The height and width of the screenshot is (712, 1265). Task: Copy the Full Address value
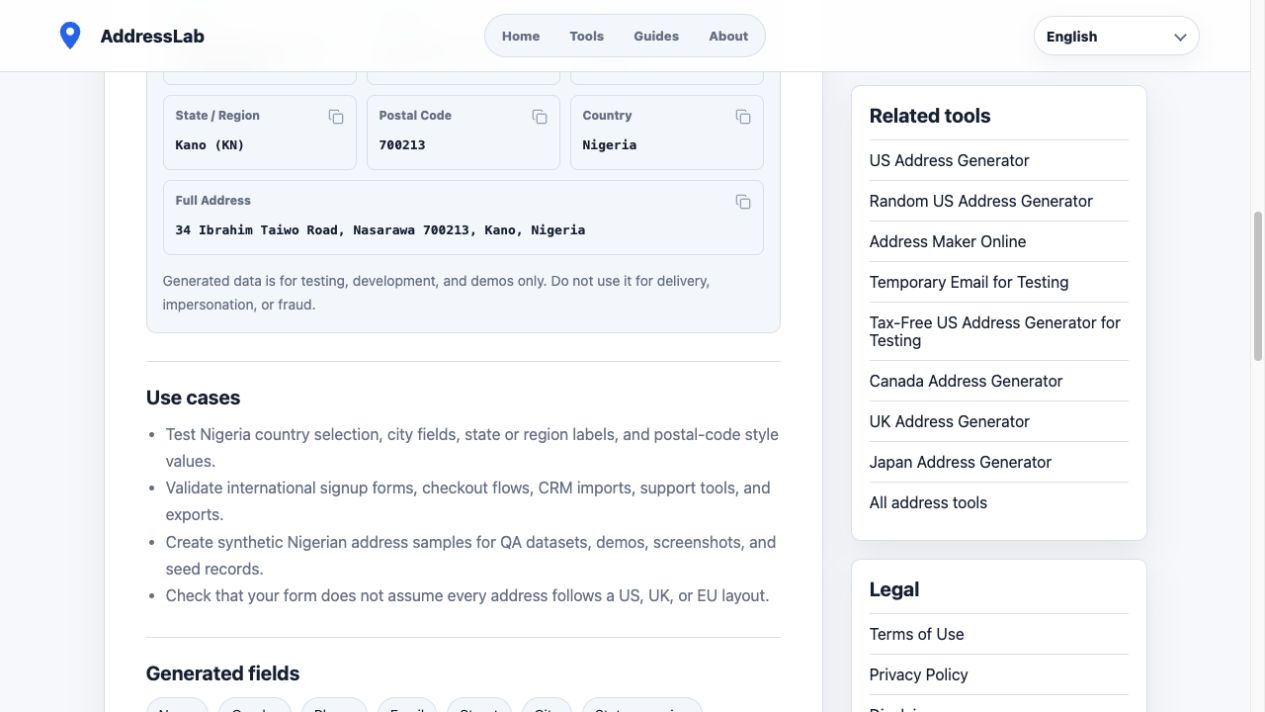[743, 202]
